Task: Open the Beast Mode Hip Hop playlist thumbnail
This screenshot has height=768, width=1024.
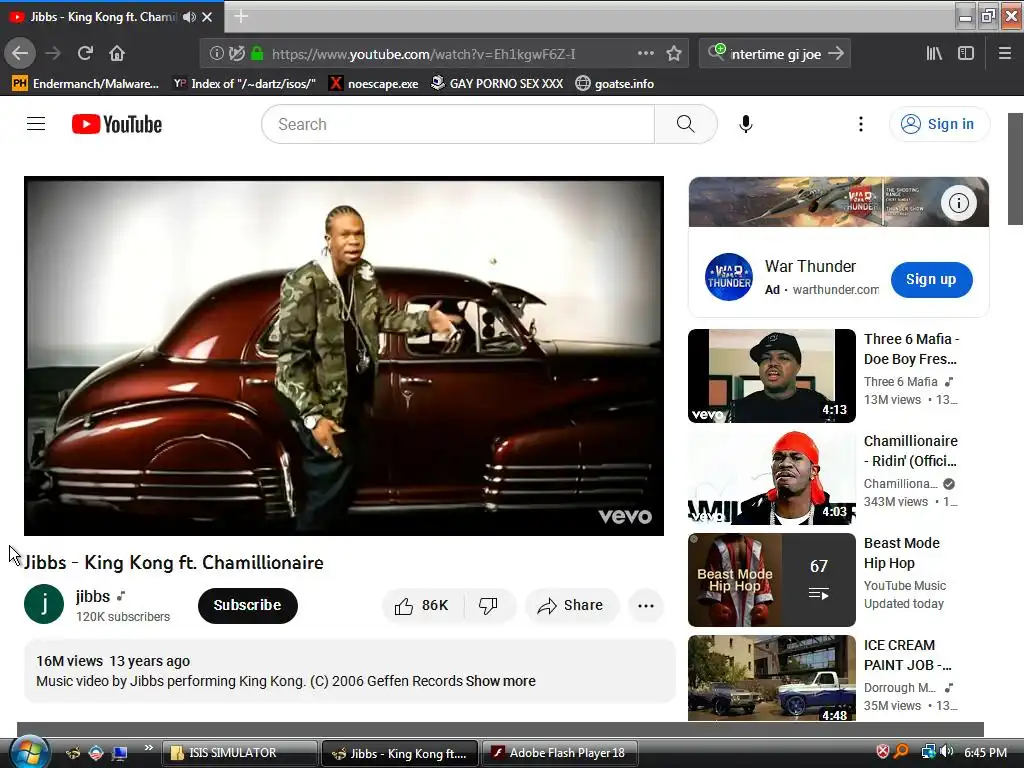Action: pyautogui.click(x=772, y=580)
